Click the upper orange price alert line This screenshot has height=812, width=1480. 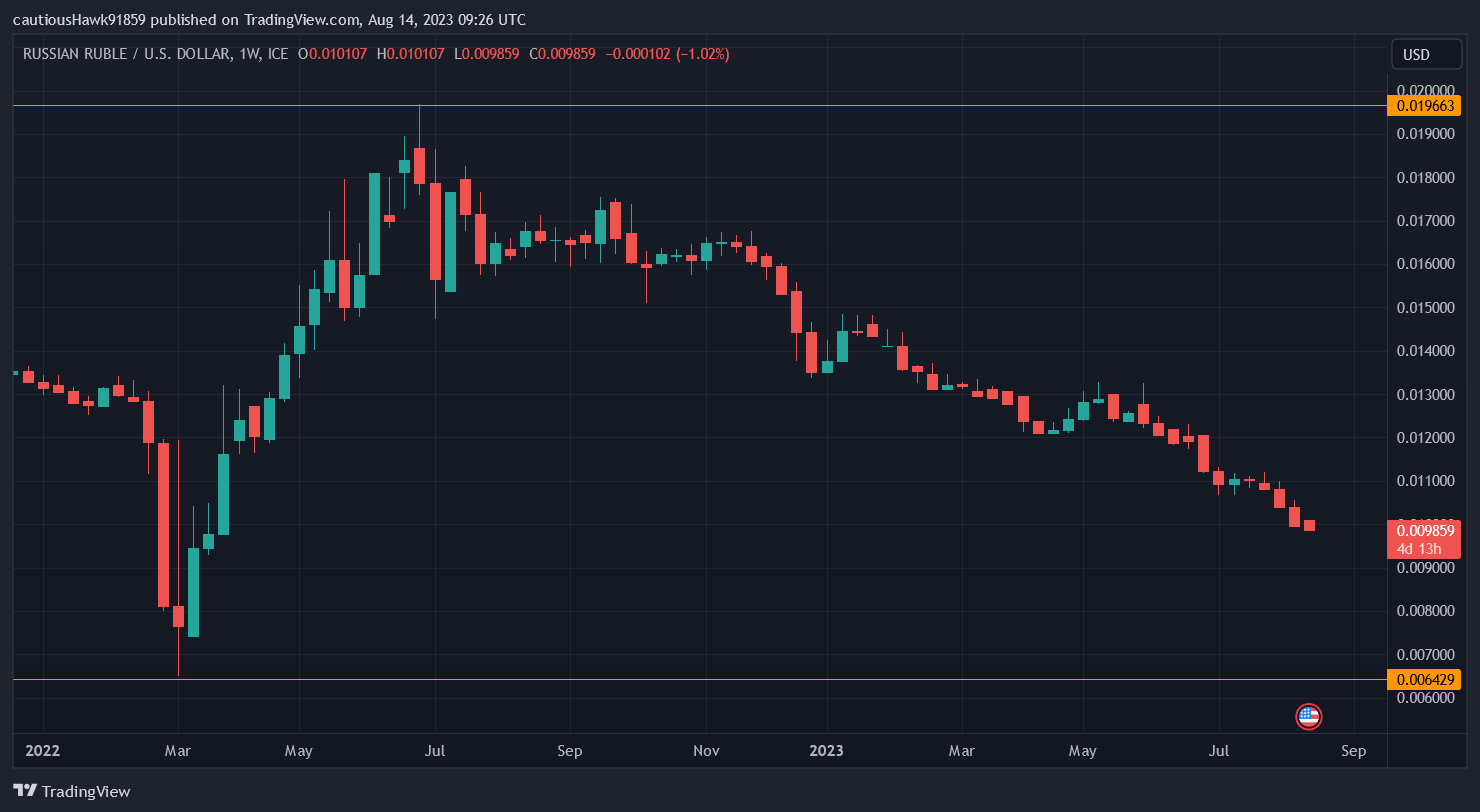700,104
